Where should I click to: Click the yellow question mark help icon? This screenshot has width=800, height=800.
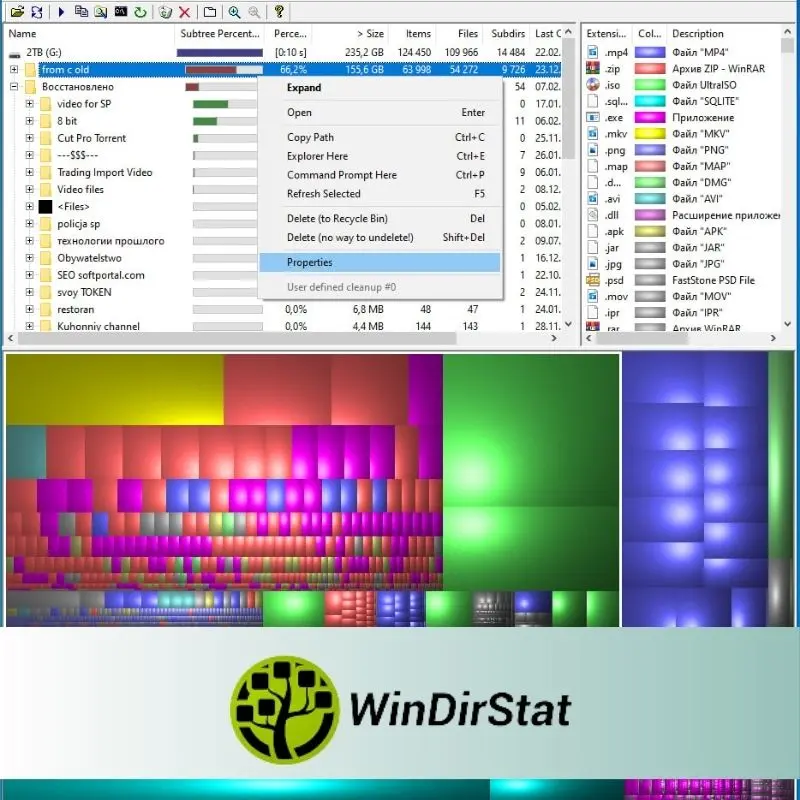tap(279, 12)
